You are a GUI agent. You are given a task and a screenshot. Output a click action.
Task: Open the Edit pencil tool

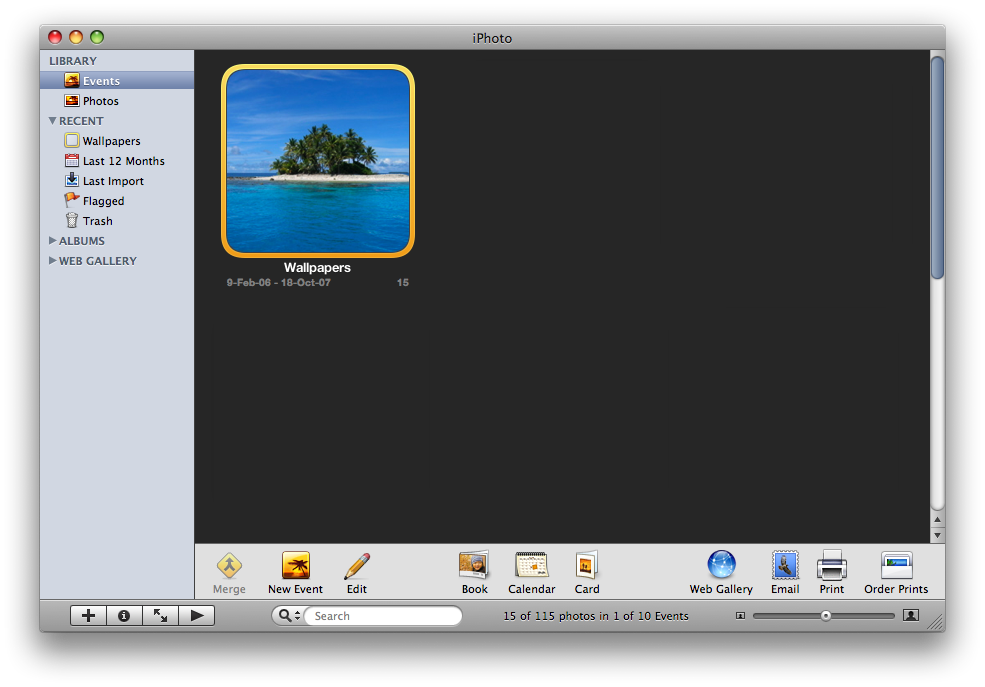357,566
